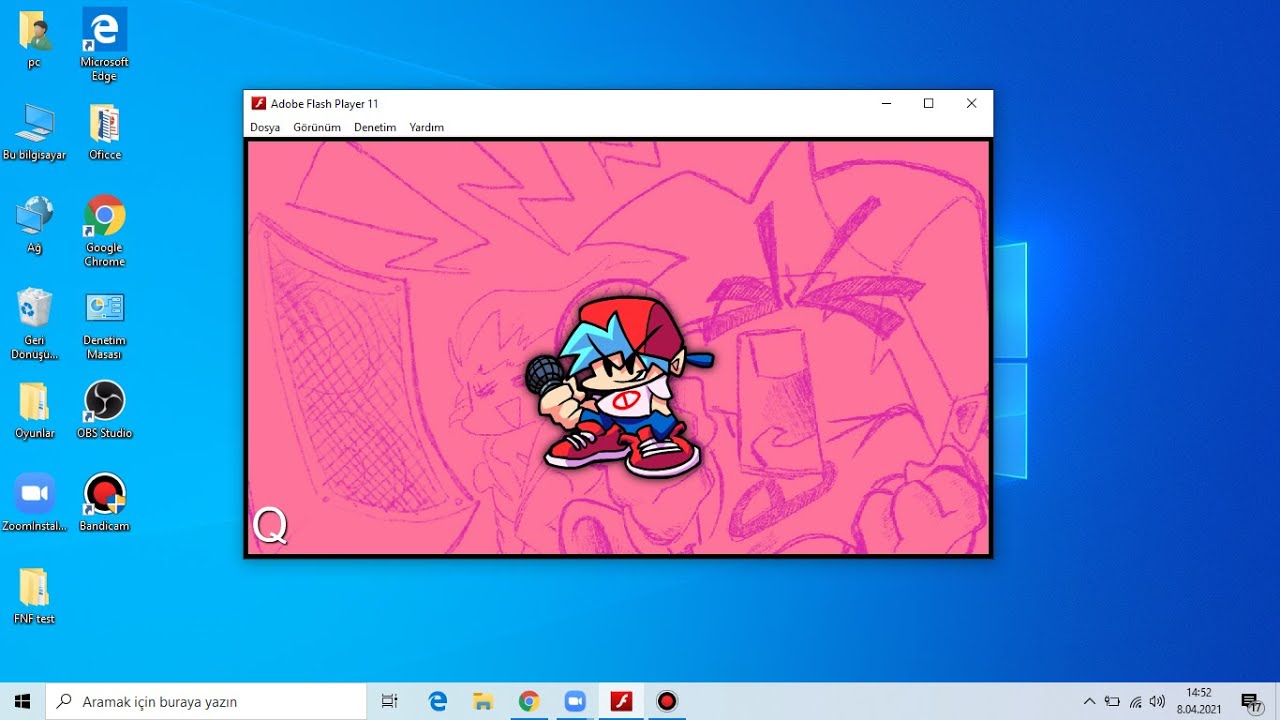Viewport: 1280px width, 720px height.
Task: Open the Yardım menu
Action: coord(426,127)
